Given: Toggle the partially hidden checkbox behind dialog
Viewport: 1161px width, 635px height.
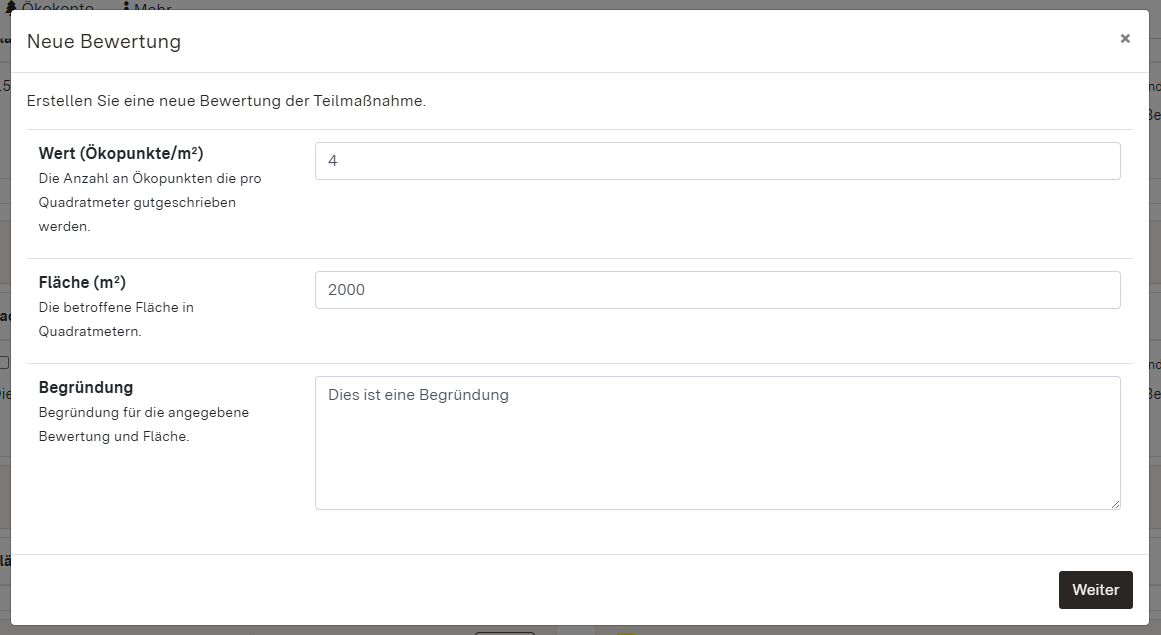Looking at the screenshot, I should click(4, 362).
